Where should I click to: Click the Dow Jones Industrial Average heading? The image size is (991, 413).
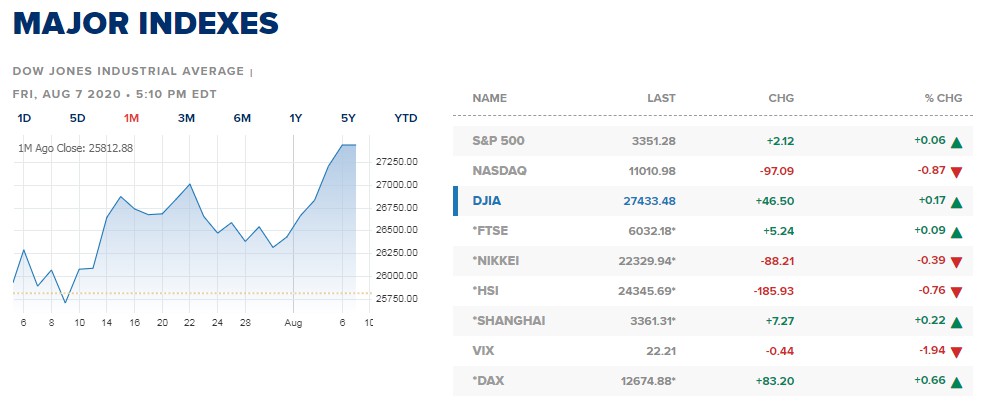pyautogui.click(x=128, y=71)
